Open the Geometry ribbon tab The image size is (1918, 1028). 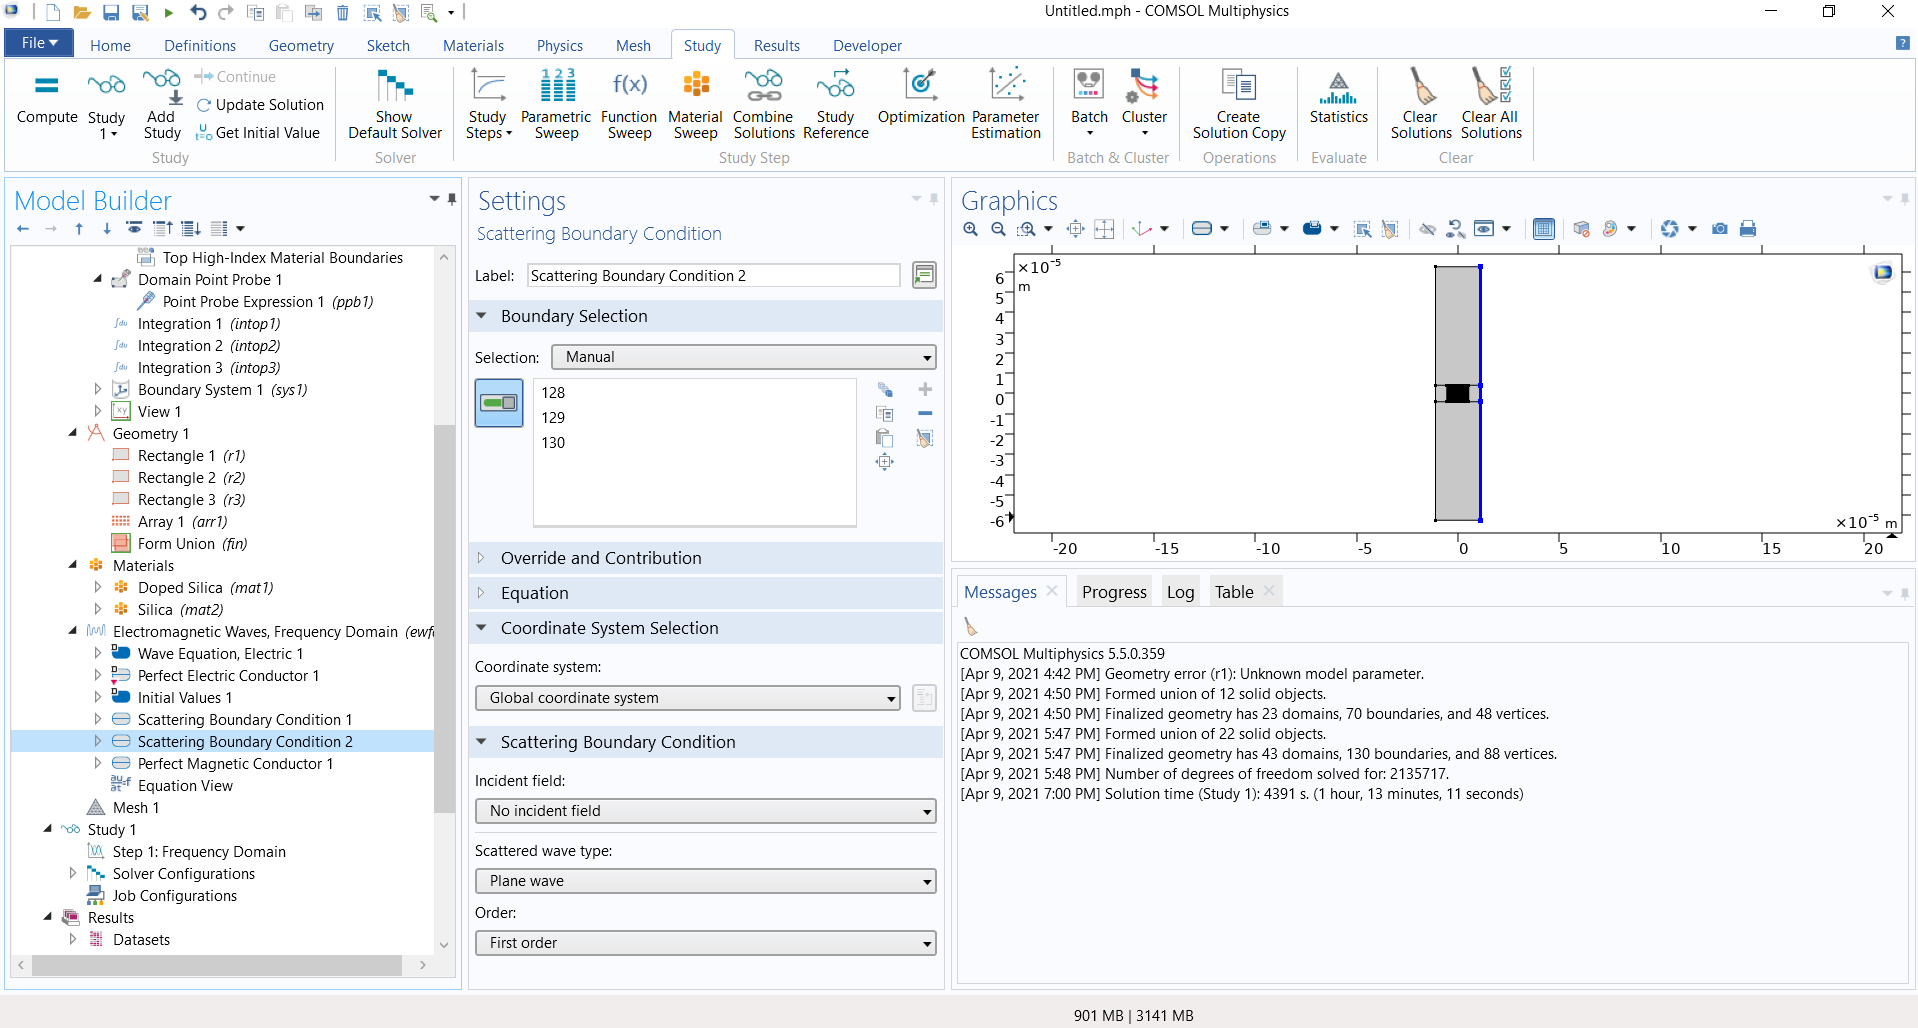click(x=301, y=46)
